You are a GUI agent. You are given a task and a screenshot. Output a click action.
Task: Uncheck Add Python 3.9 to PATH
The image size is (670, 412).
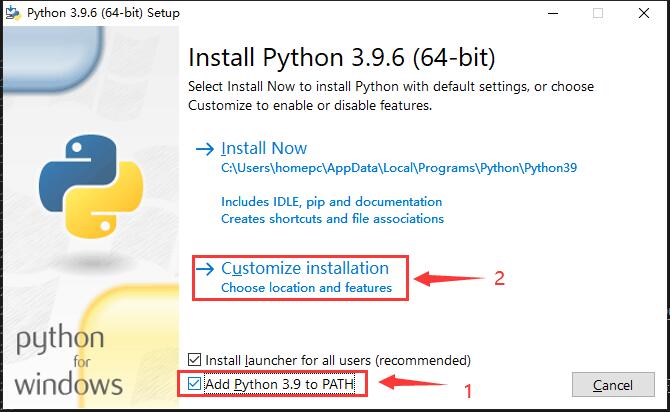point(194,383)
